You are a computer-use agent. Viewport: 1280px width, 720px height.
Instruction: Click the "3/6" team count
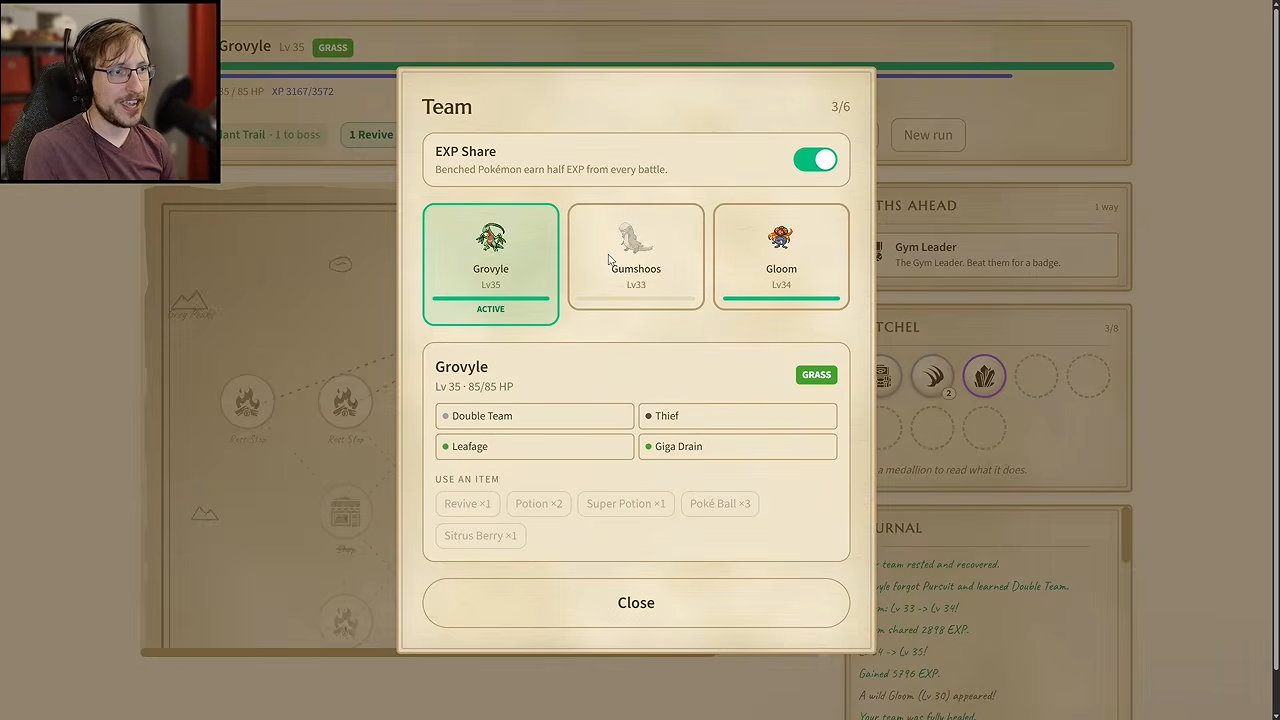(x=841, y=107)
